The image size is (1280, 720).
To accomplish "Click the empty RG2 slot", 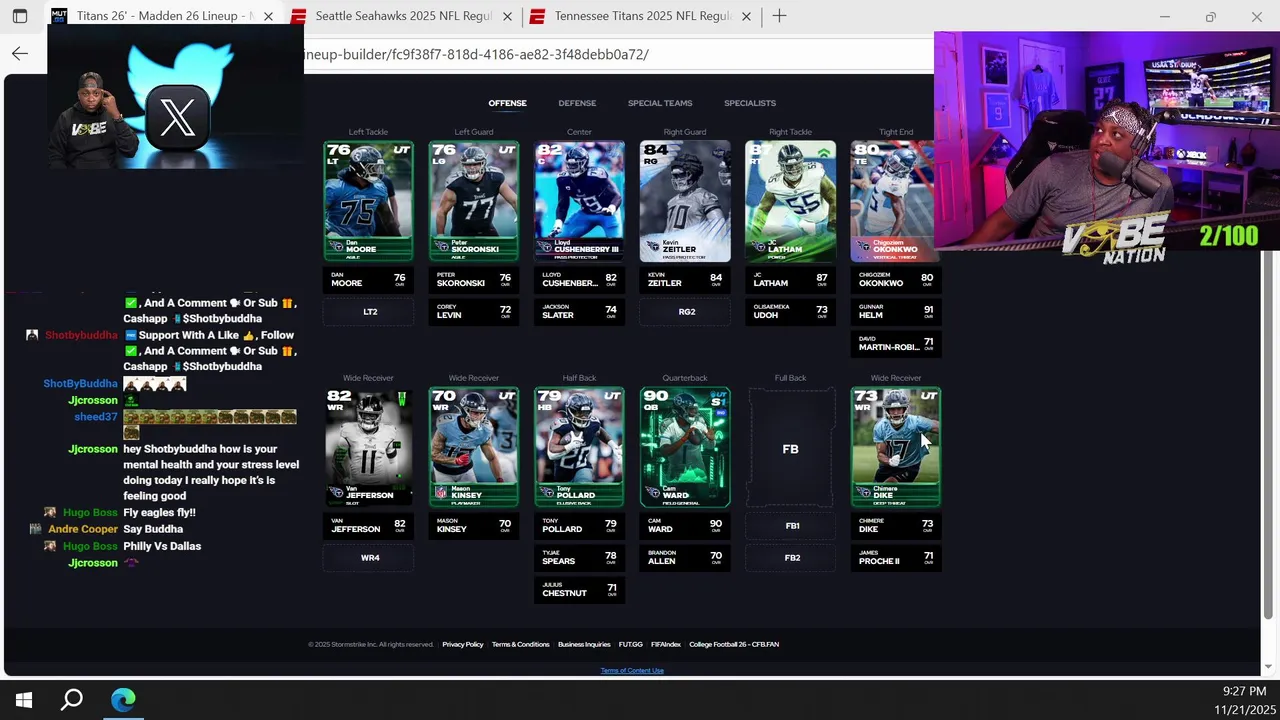I will click(685, 312).
